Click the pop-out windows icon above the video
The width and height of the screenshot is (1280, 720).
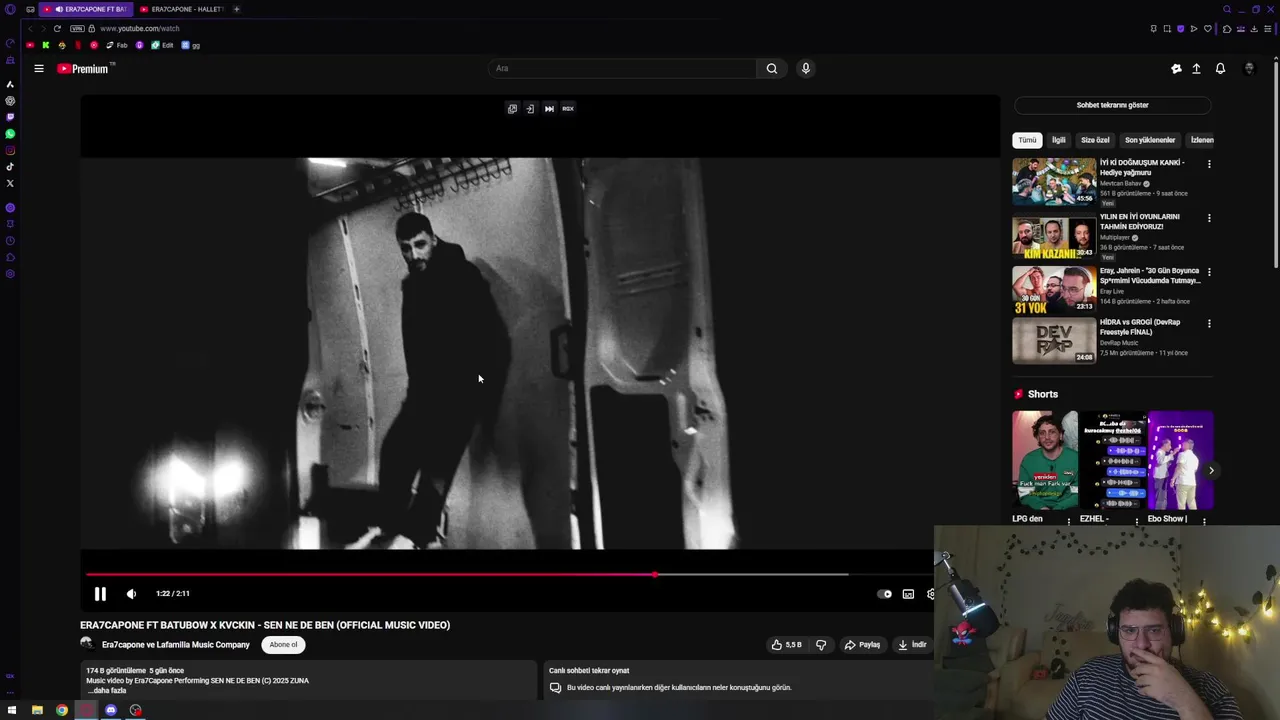[x=512, y=109]
